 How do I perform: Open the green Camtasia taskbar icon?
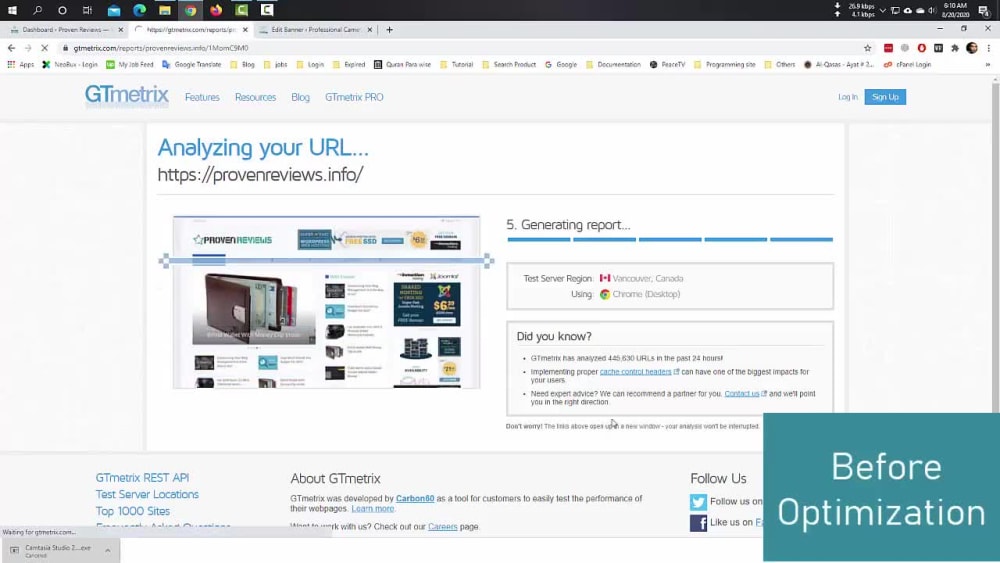pyautogui.click(x=241, y=10)
